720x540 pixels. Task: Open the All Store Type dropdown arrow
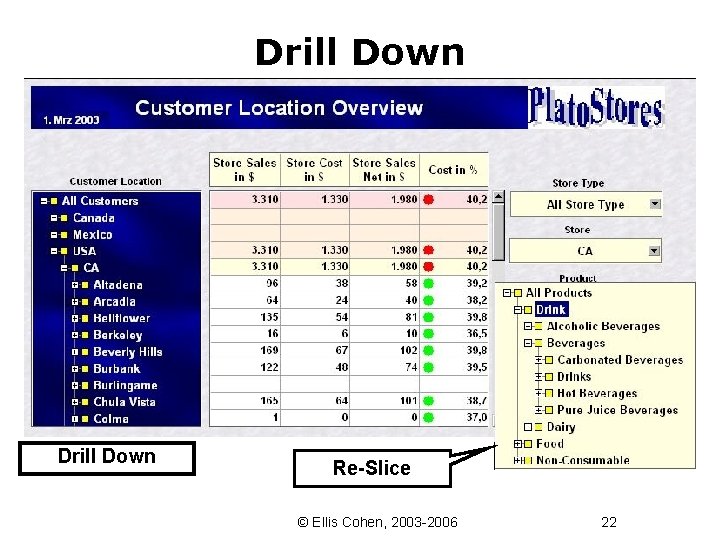click(655, 204)
